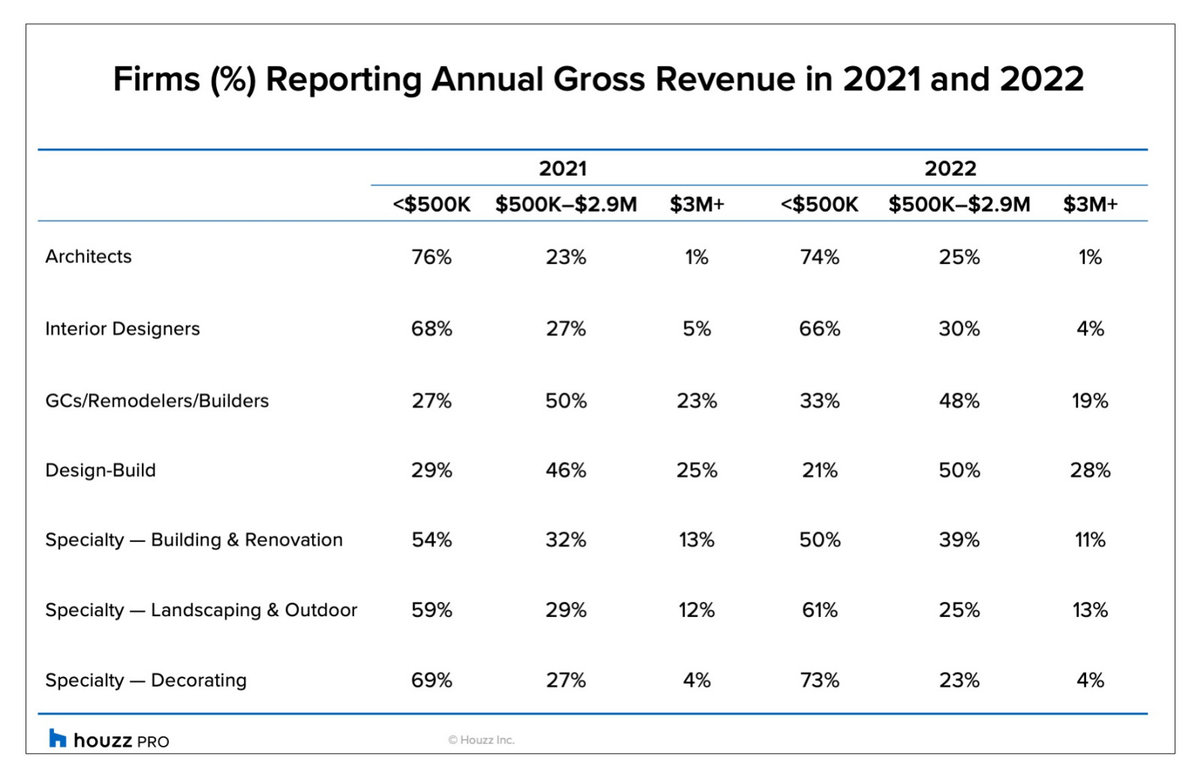Click Architects 76% cell
This screenshot has width=1200, height=779.
coord(432,258)
